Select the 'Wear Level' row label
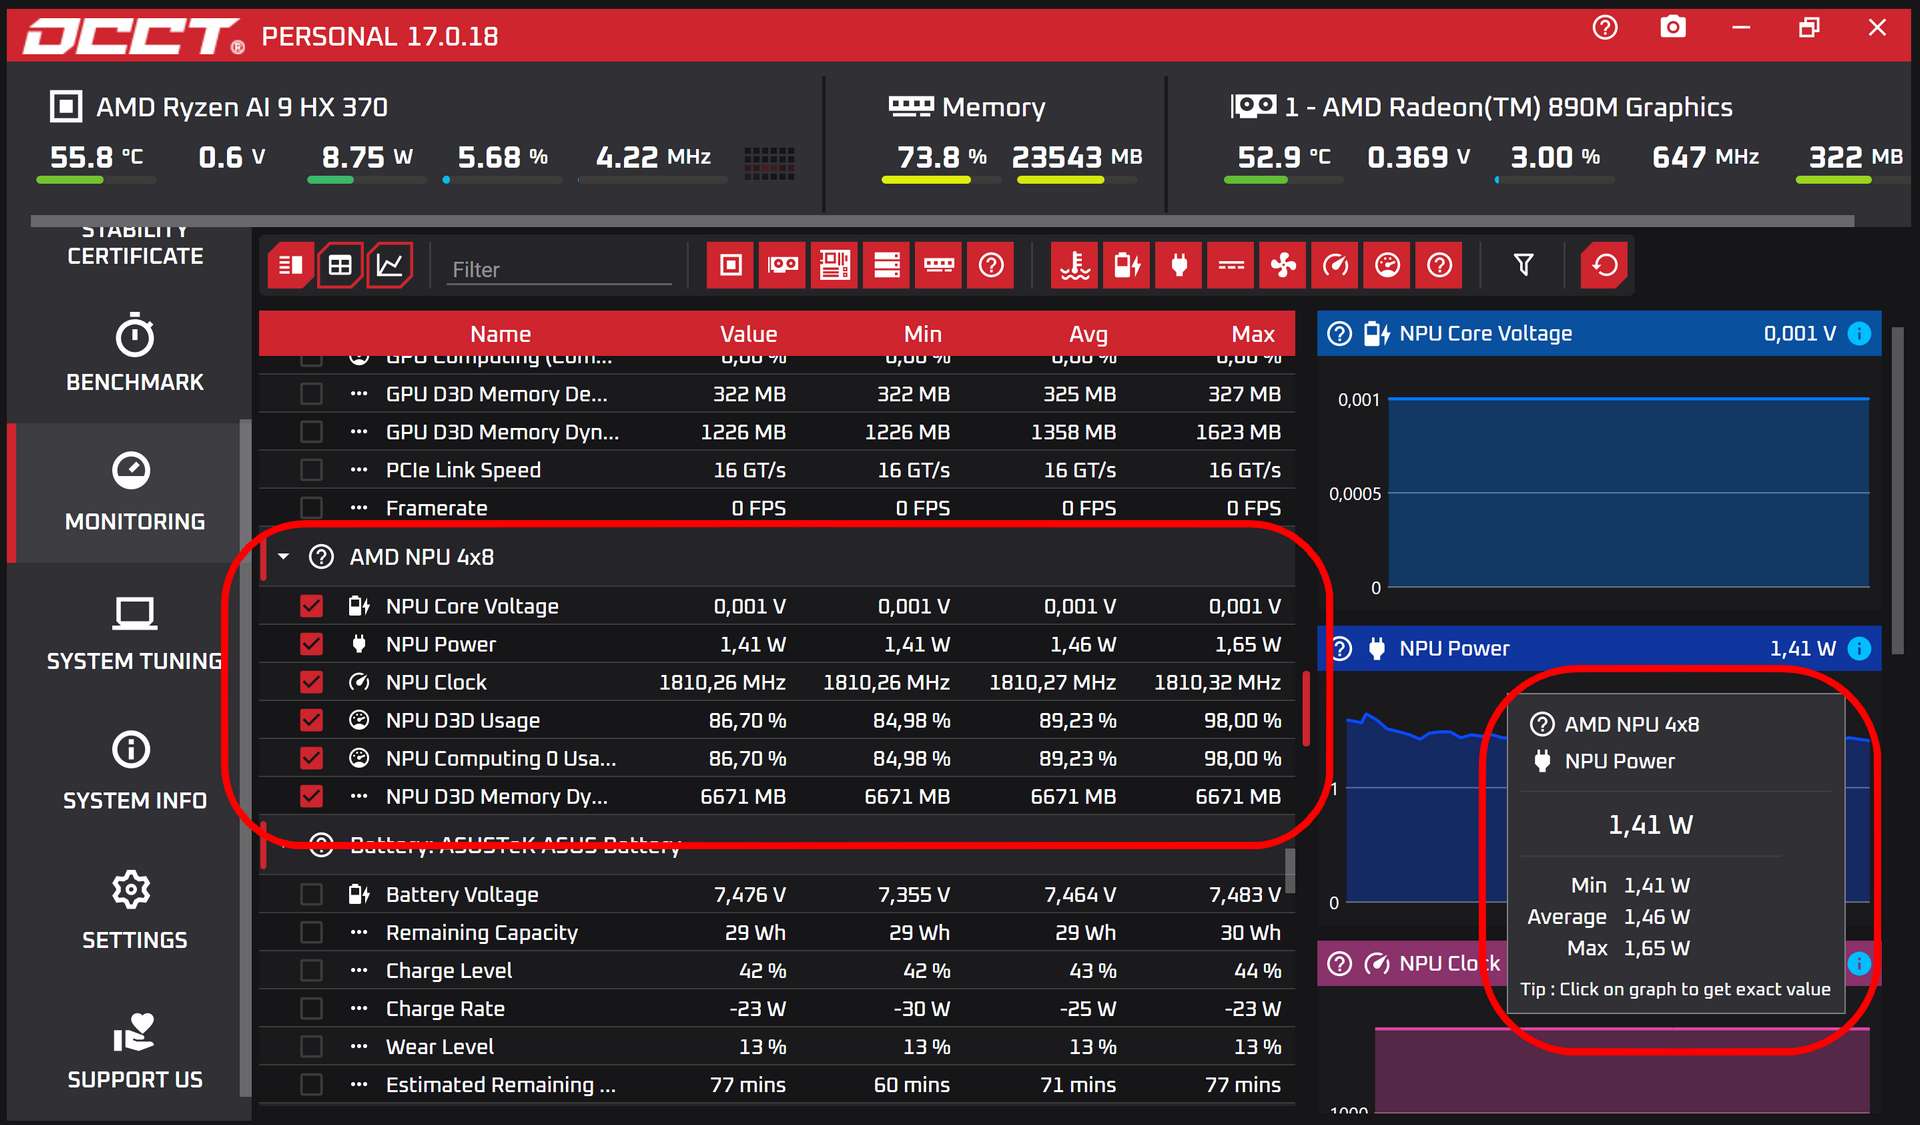Screen dimensions: 1920x1125 point(440,1047)
